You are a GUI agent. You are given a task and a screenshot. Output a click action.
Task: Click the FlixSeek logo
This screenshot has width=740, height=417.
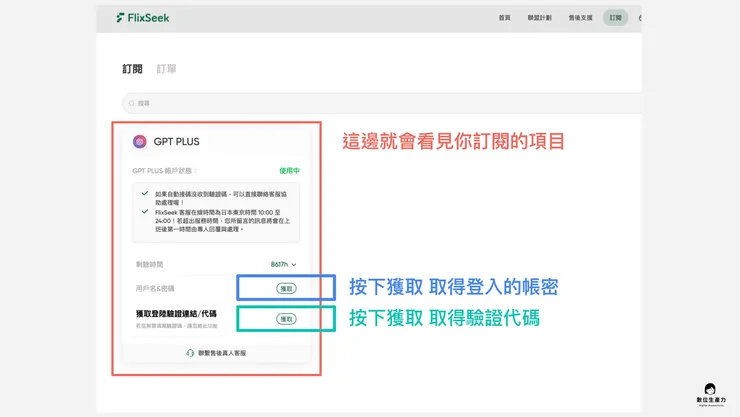pos(143,18)
